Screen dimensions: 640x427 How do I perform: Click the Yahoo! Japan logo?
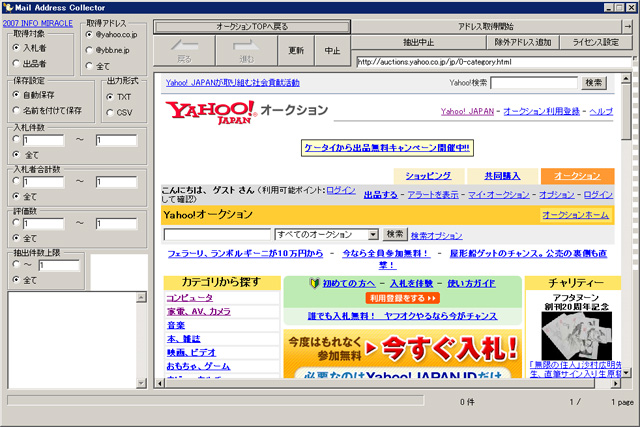[x=210, y=110]
